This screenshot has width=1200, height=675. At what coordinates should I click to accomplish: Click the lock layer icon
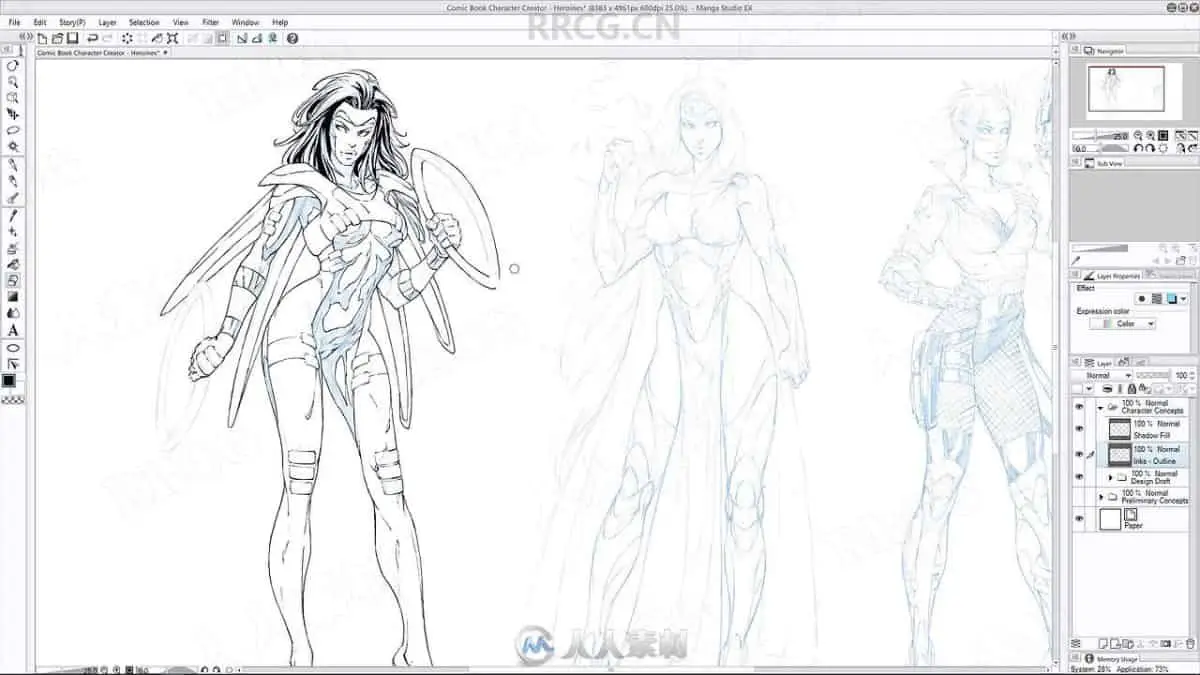tap(1132, 389)
